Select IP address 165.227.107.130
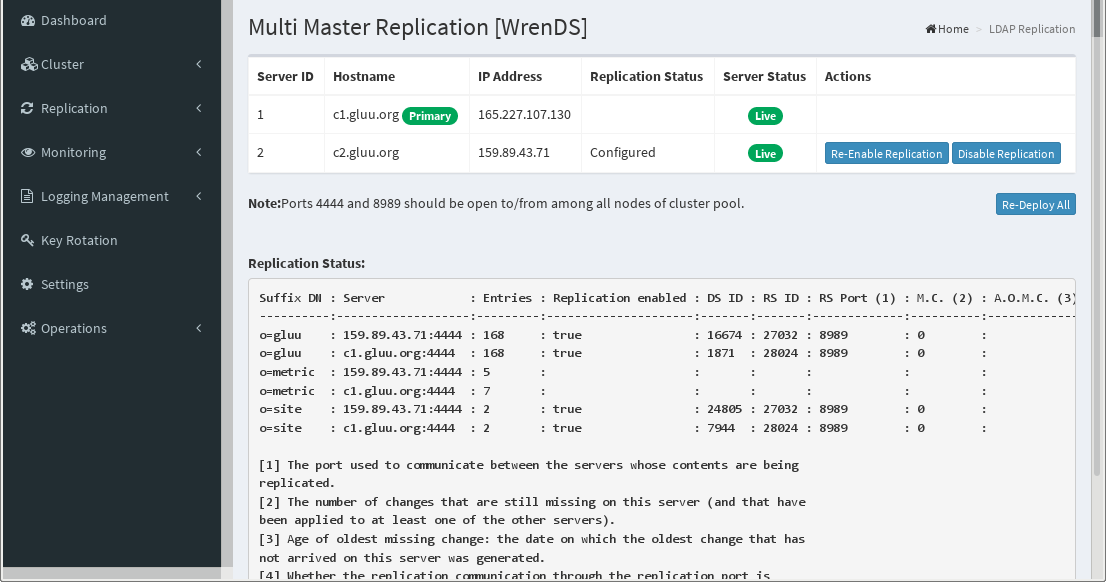Viewport: 1106px width, 582px height. (x=524, y=114)
